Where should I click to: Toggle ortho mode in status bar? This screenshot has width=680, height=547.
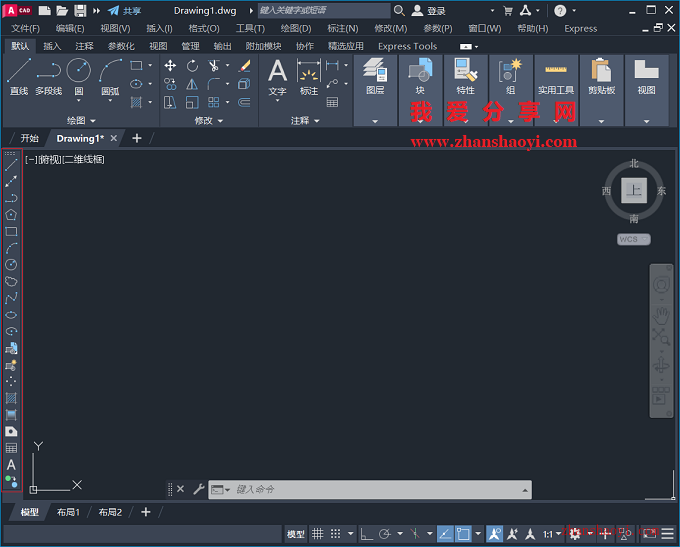point(366,534)
